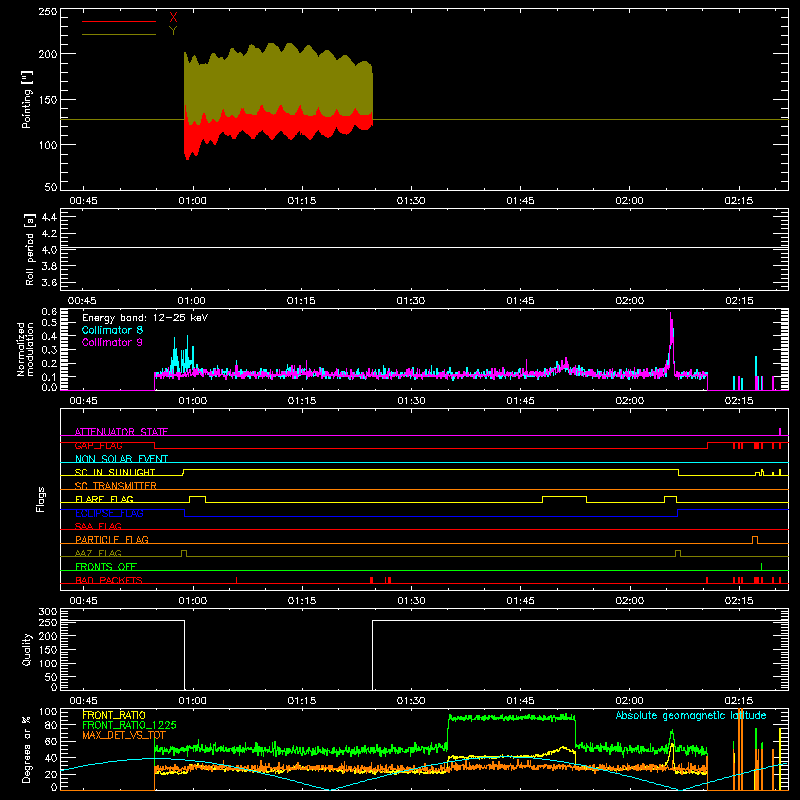This screenshot has height=800, width=800.
Task: Select the Normalized modulation axis title
Action: coord(26,349)
